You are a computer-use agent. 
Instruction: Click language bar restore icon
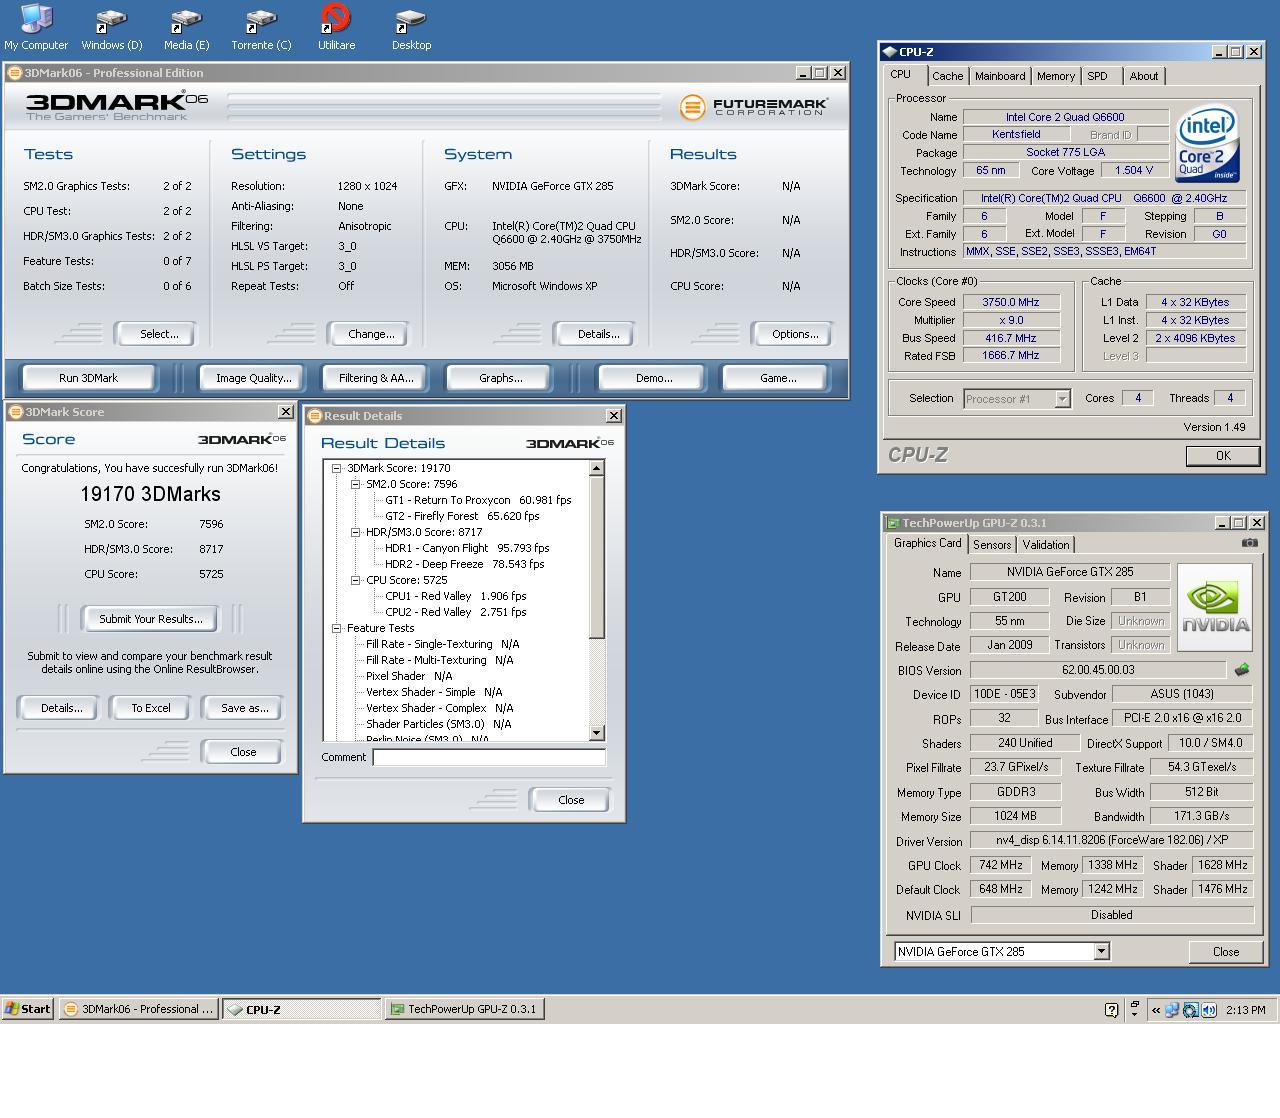coord(1134,1005)
